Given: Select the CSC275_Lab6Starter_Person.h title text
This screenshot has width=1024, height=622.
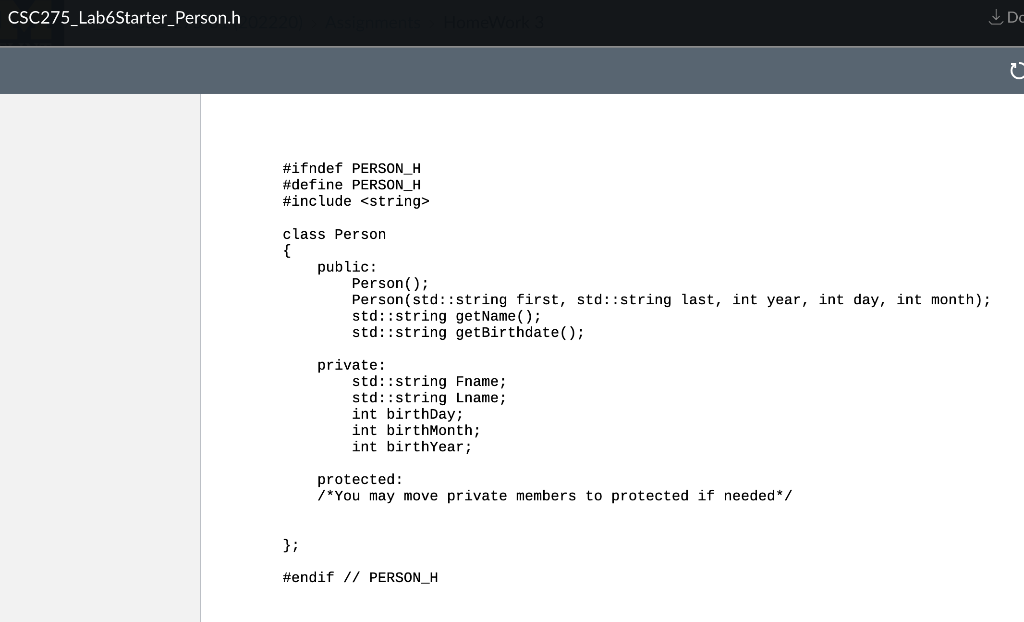Looking at the screenshot, I should [124, 17].
